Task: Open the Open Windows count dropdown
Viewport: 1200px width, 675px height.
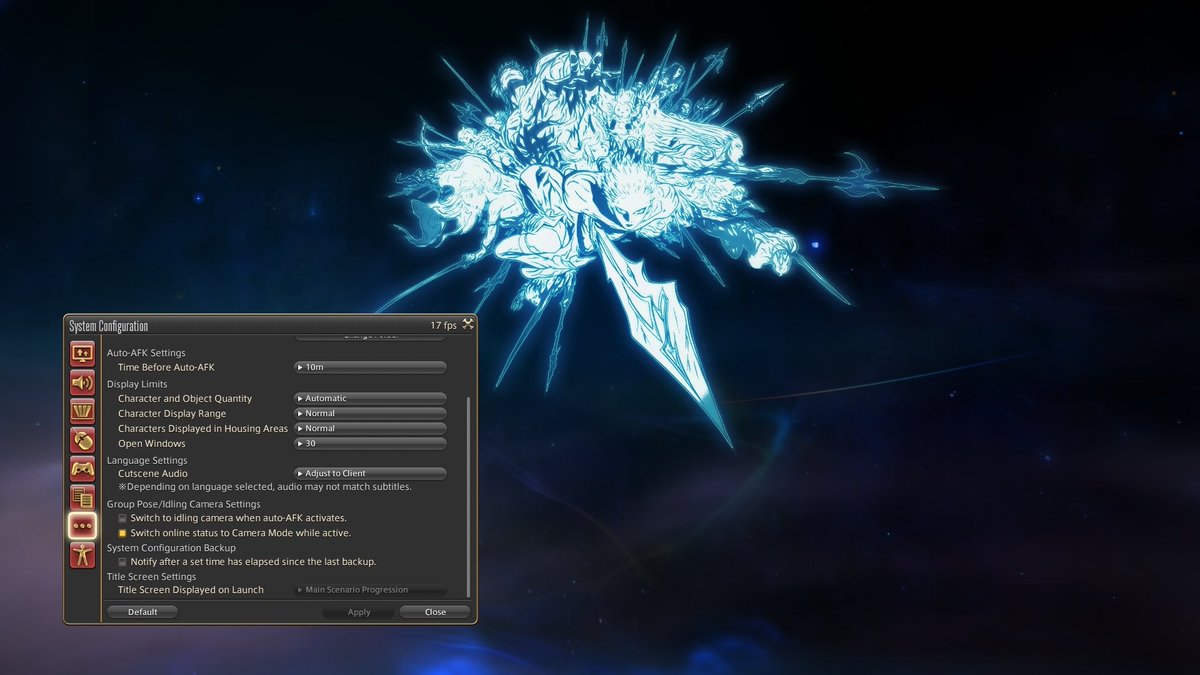Action: click(x=370, y=443)
